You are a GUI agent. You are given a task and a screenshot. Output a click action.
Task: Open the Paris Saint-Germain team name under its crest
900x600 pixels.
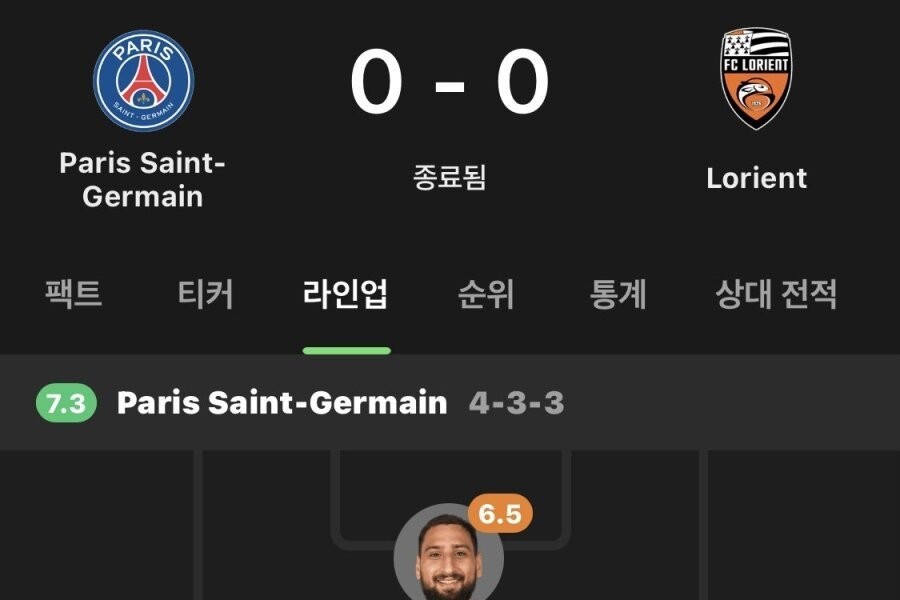point(142,180)
